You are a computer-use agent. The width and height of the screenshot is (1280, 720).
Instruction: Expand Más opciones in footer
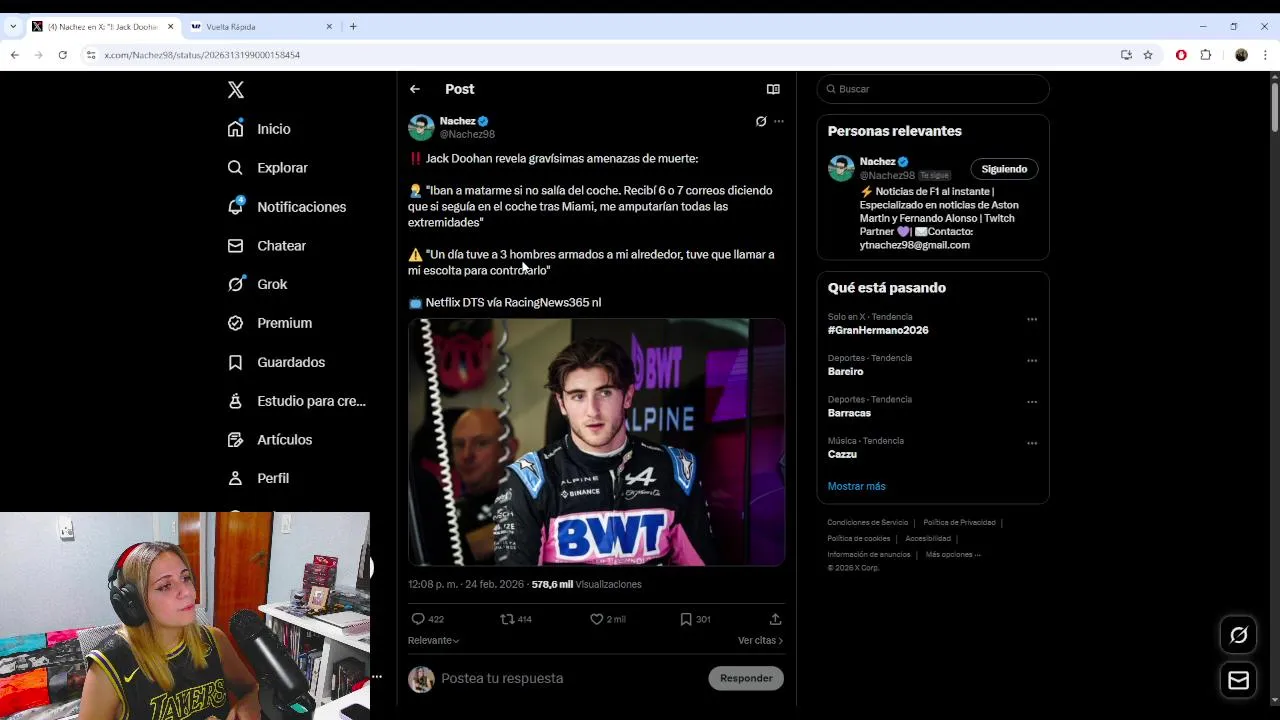pos(953,554)
